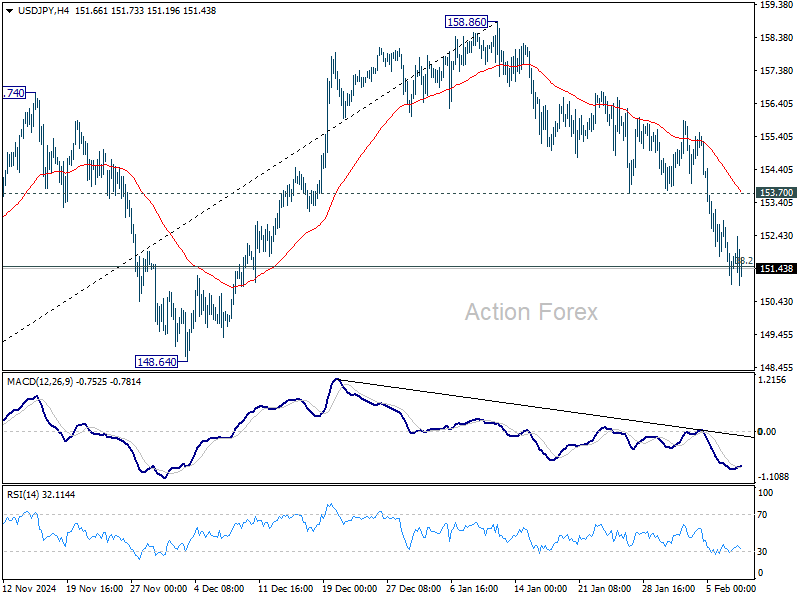Click the 12 Nov 2024 axis label
800x600 pixels.
point(30,590)
